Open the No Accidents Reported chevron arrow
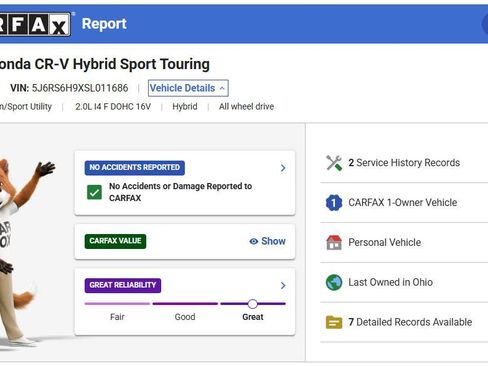488x366 pixels. pos(283,168)
